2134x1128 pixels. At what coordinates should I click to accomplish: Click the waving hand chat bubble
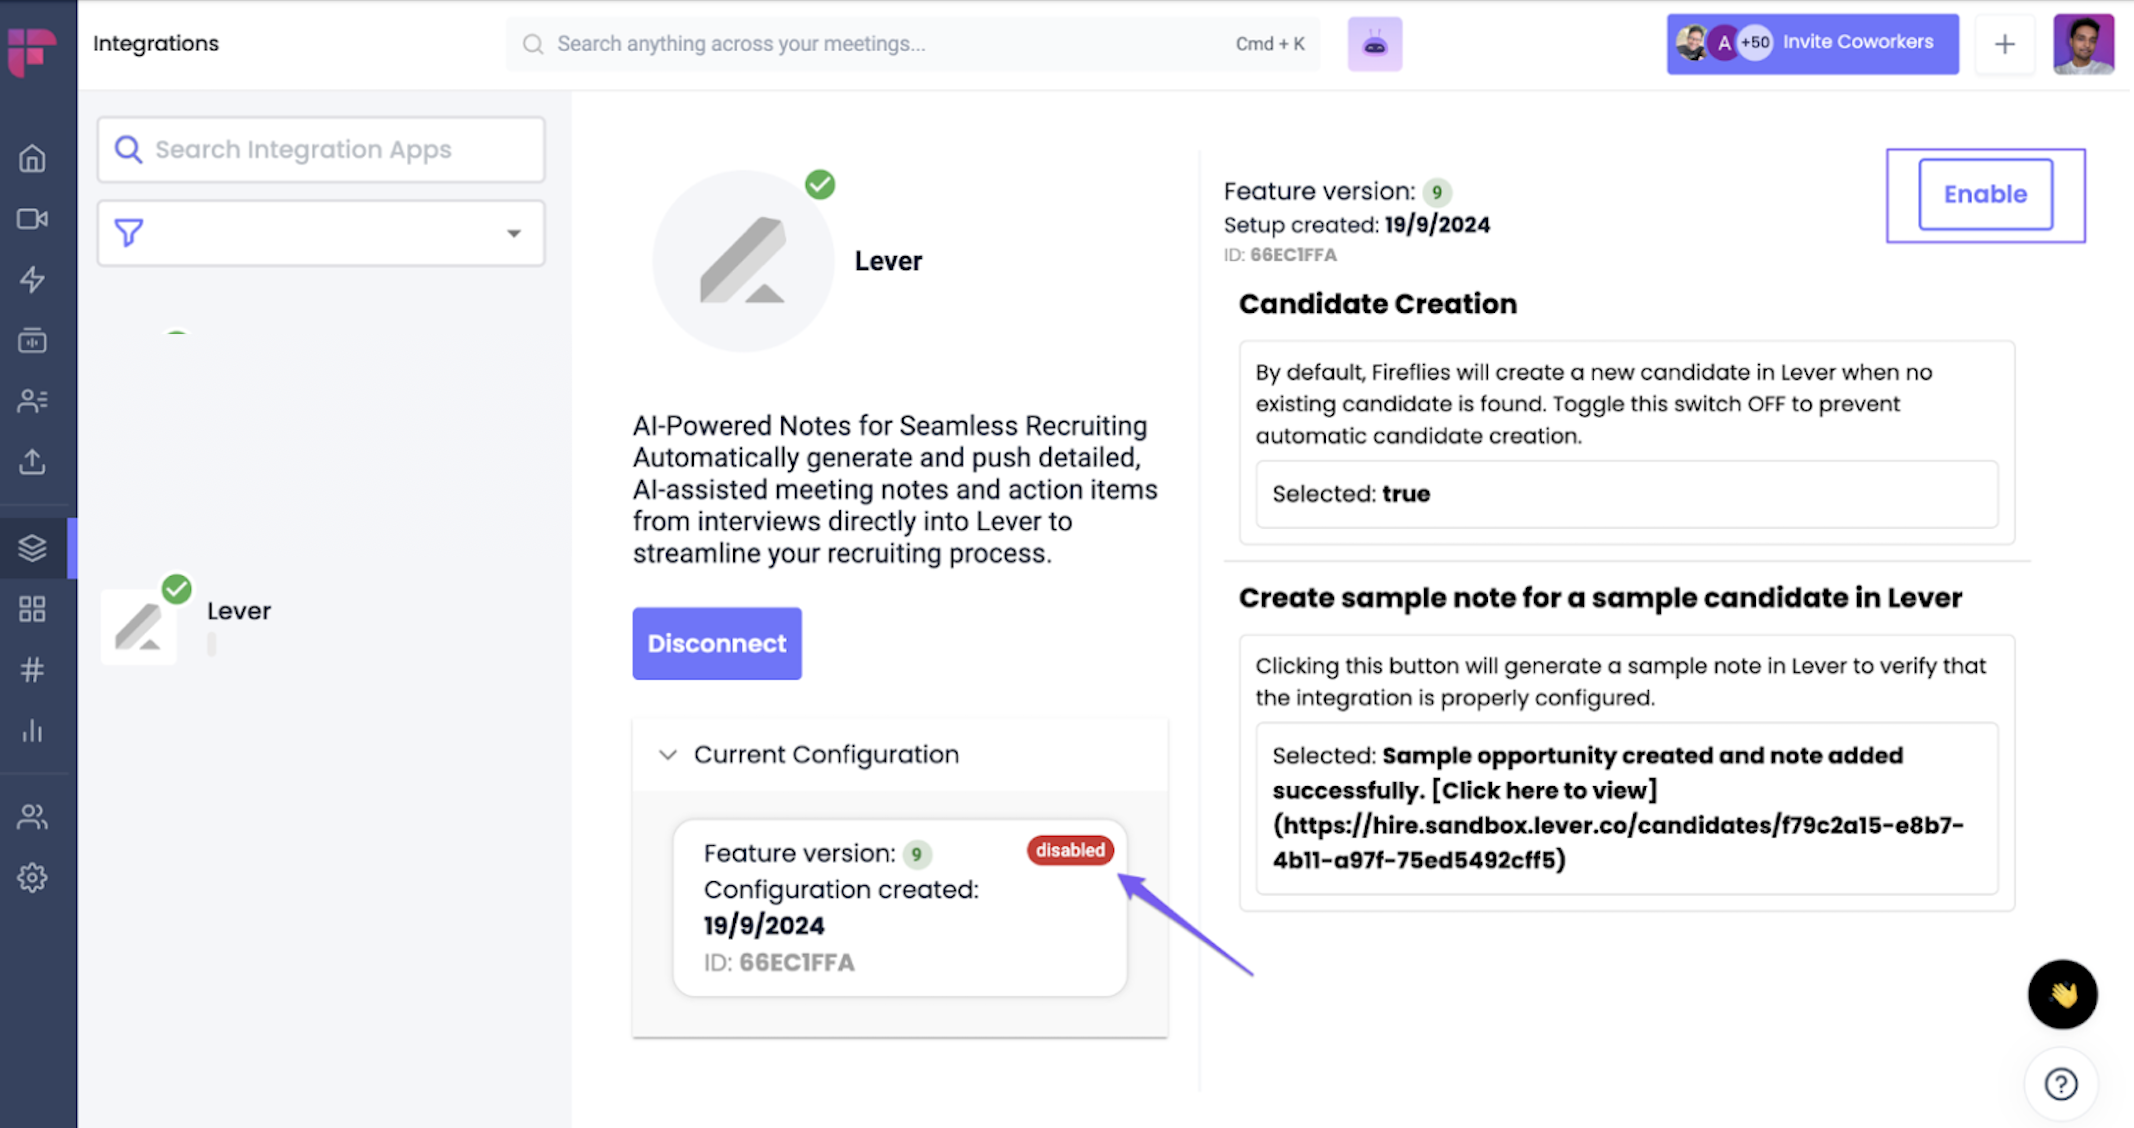2062,994
